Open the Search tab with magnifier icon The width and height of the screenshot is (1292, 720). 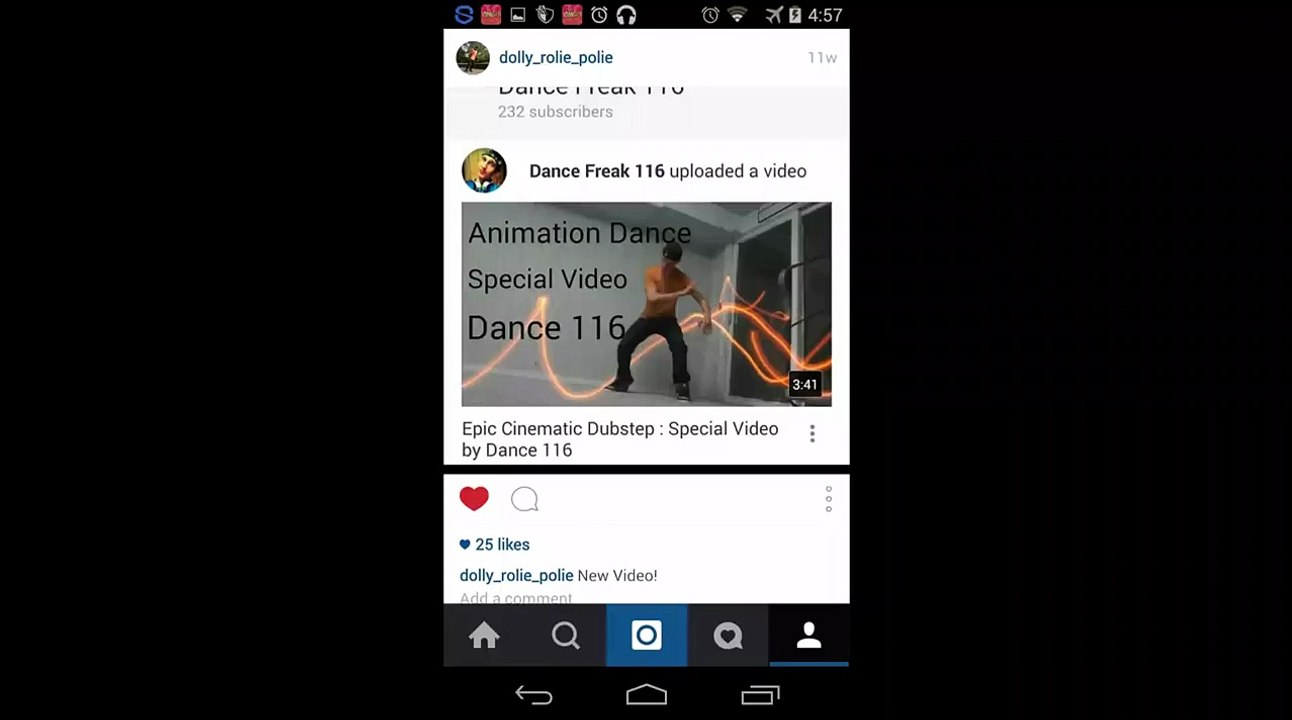tap(565, 635)
